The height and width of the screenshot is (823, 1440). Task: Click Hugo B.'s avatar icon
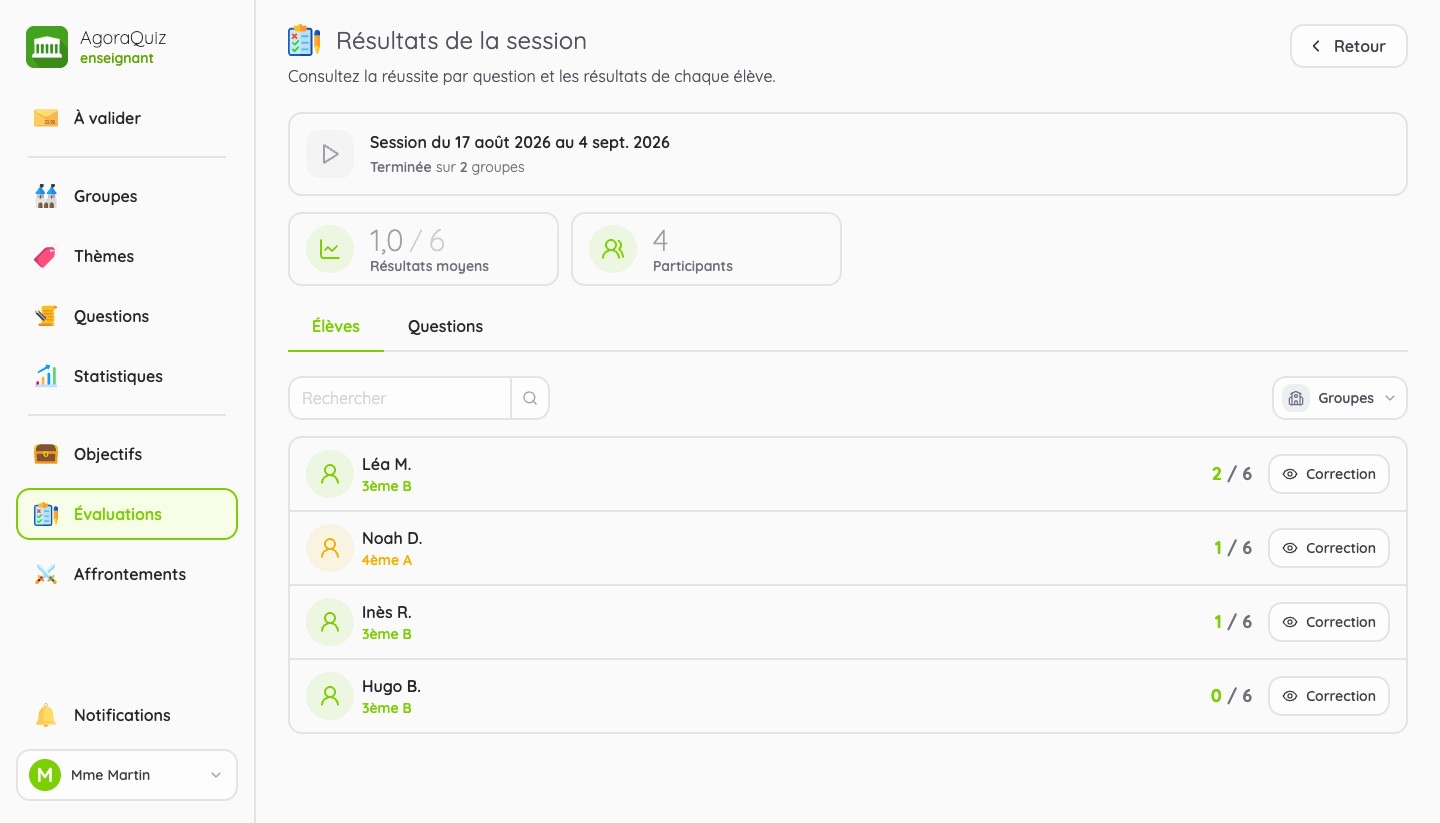[330, 696]
